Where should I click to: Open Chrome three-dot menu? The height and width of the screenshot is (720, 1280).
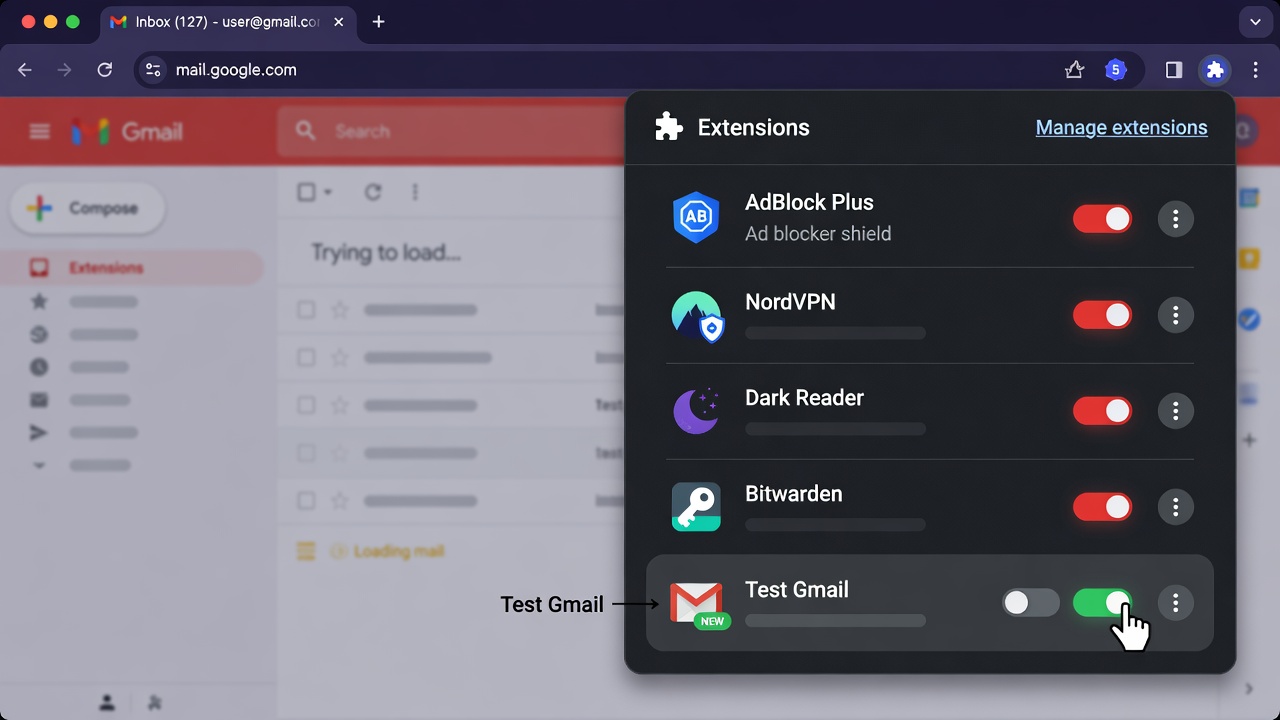pyautogui.click(x=1256, y=70)
